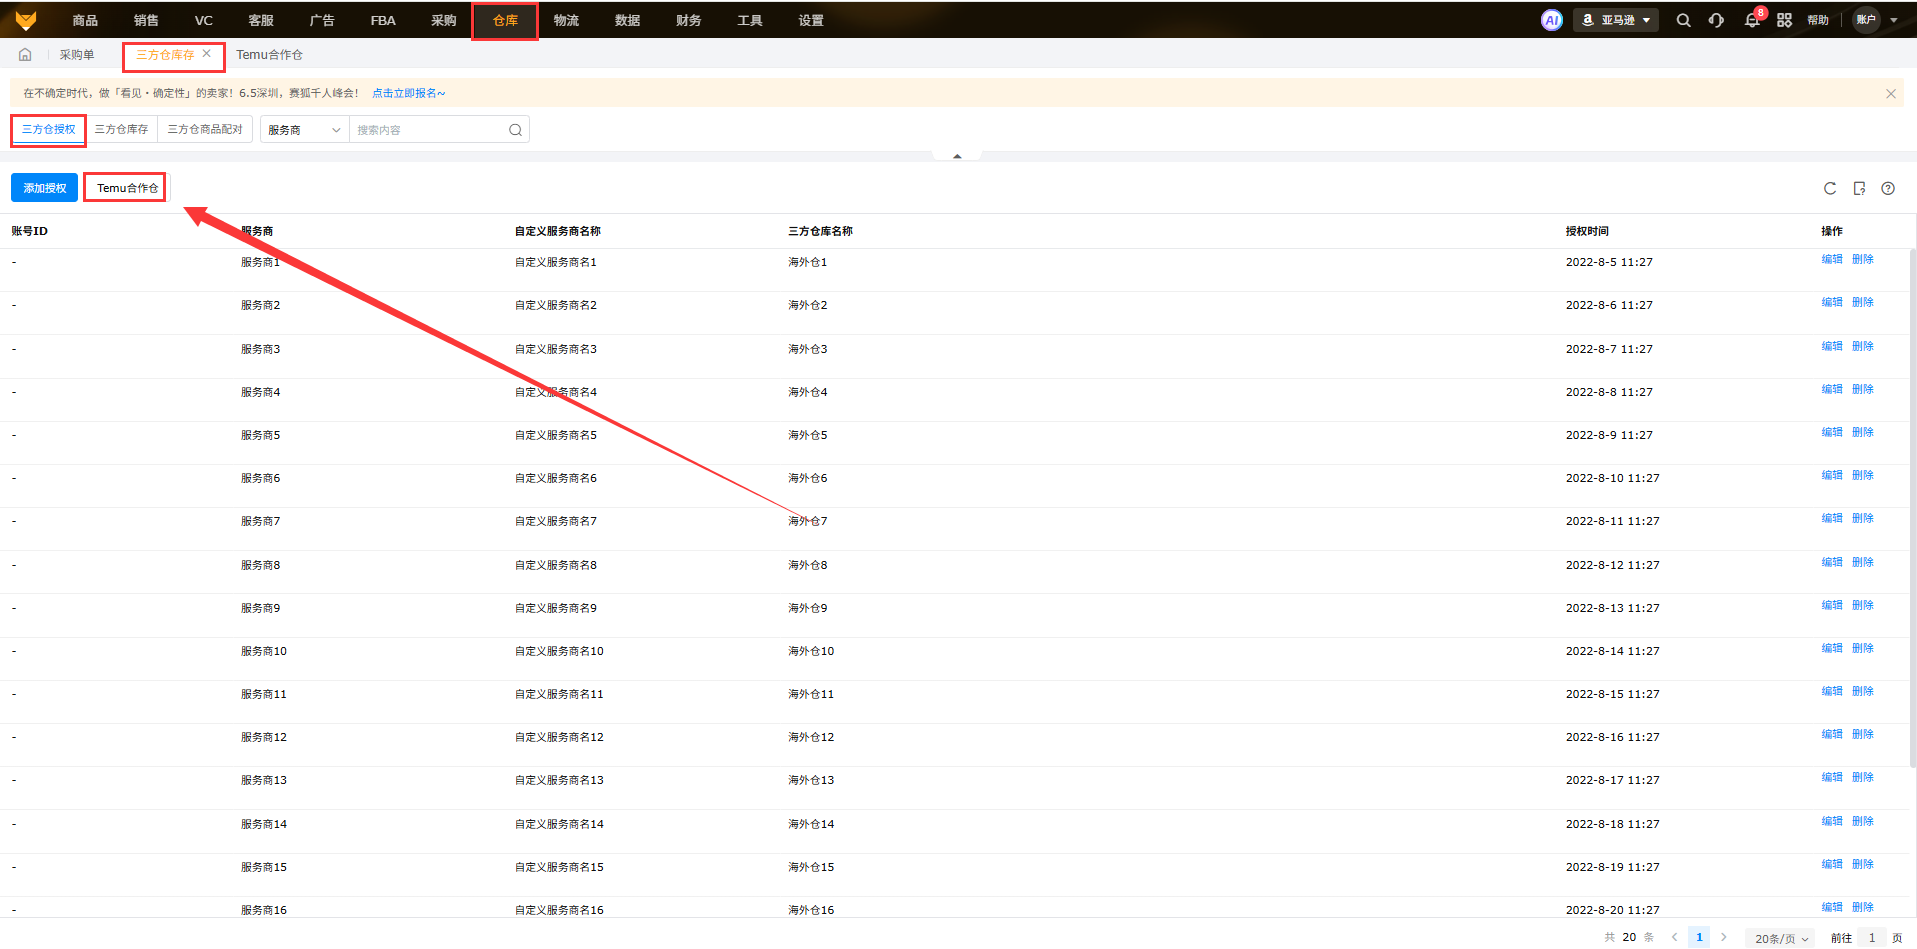The height and width of the screenshot is (949, 1917).
Task: Select the 三方仓授权 sub-tab
Action: click(49, 129)
